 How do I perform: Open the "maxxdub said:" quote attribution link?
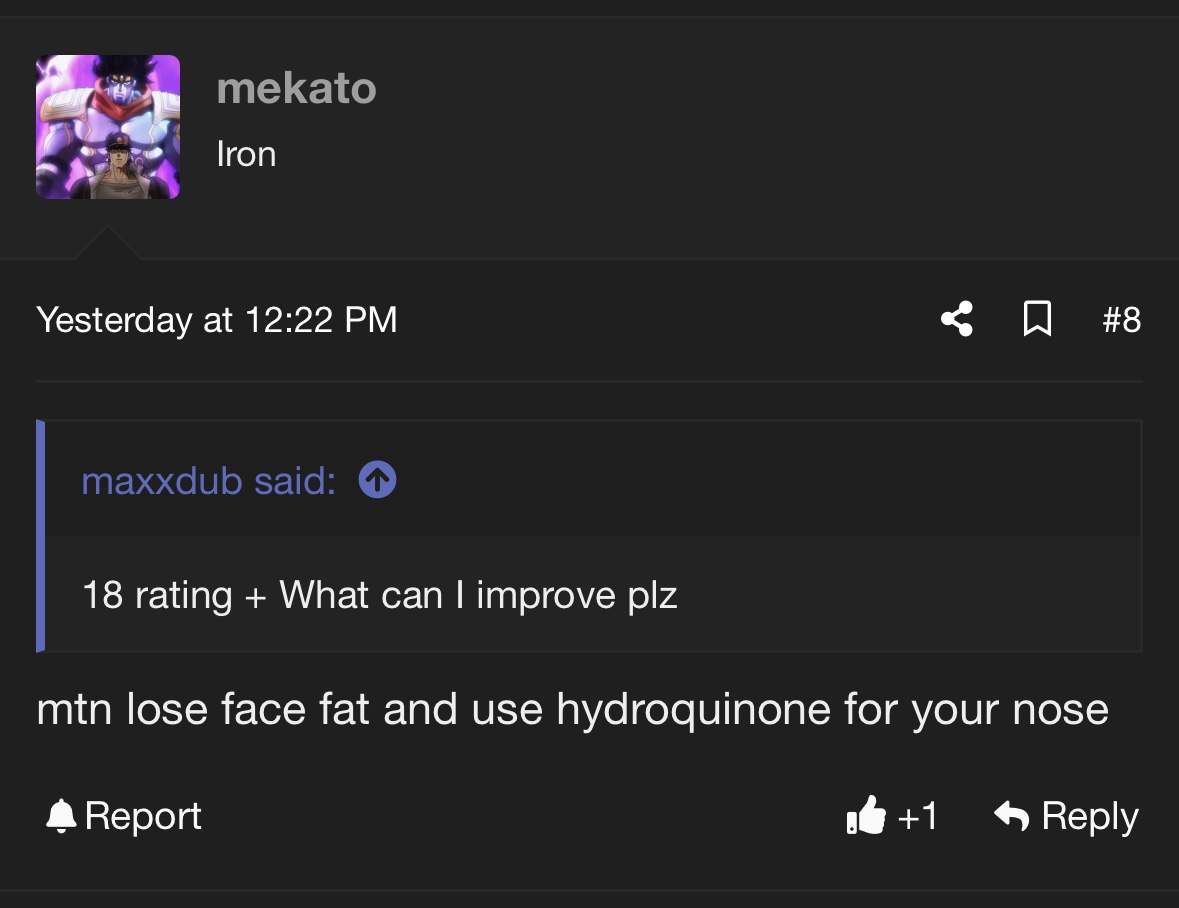point(208,481)
